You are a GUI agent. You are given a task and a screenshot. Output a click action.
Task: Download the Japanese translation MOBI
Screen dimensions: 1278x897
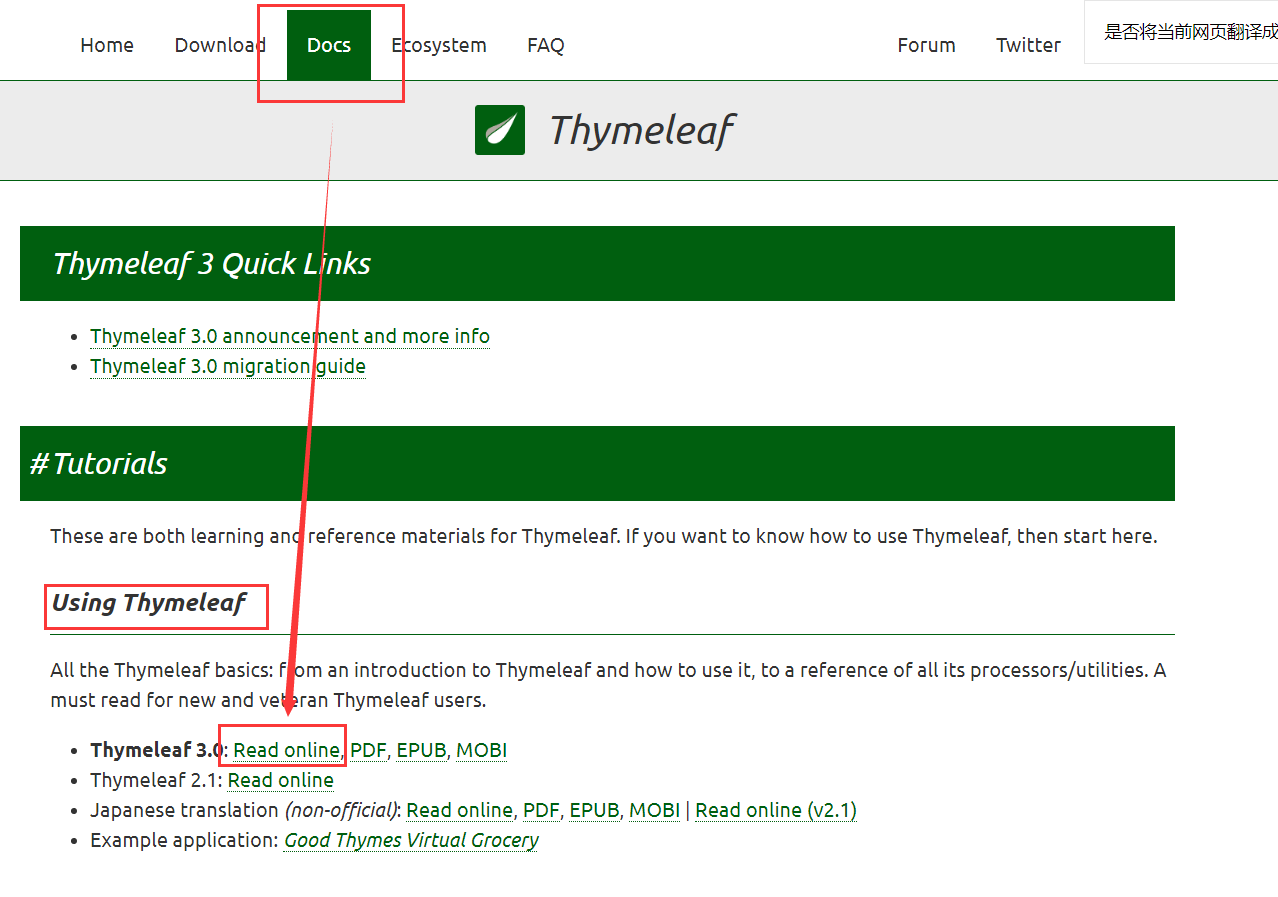tap(655, 810)
